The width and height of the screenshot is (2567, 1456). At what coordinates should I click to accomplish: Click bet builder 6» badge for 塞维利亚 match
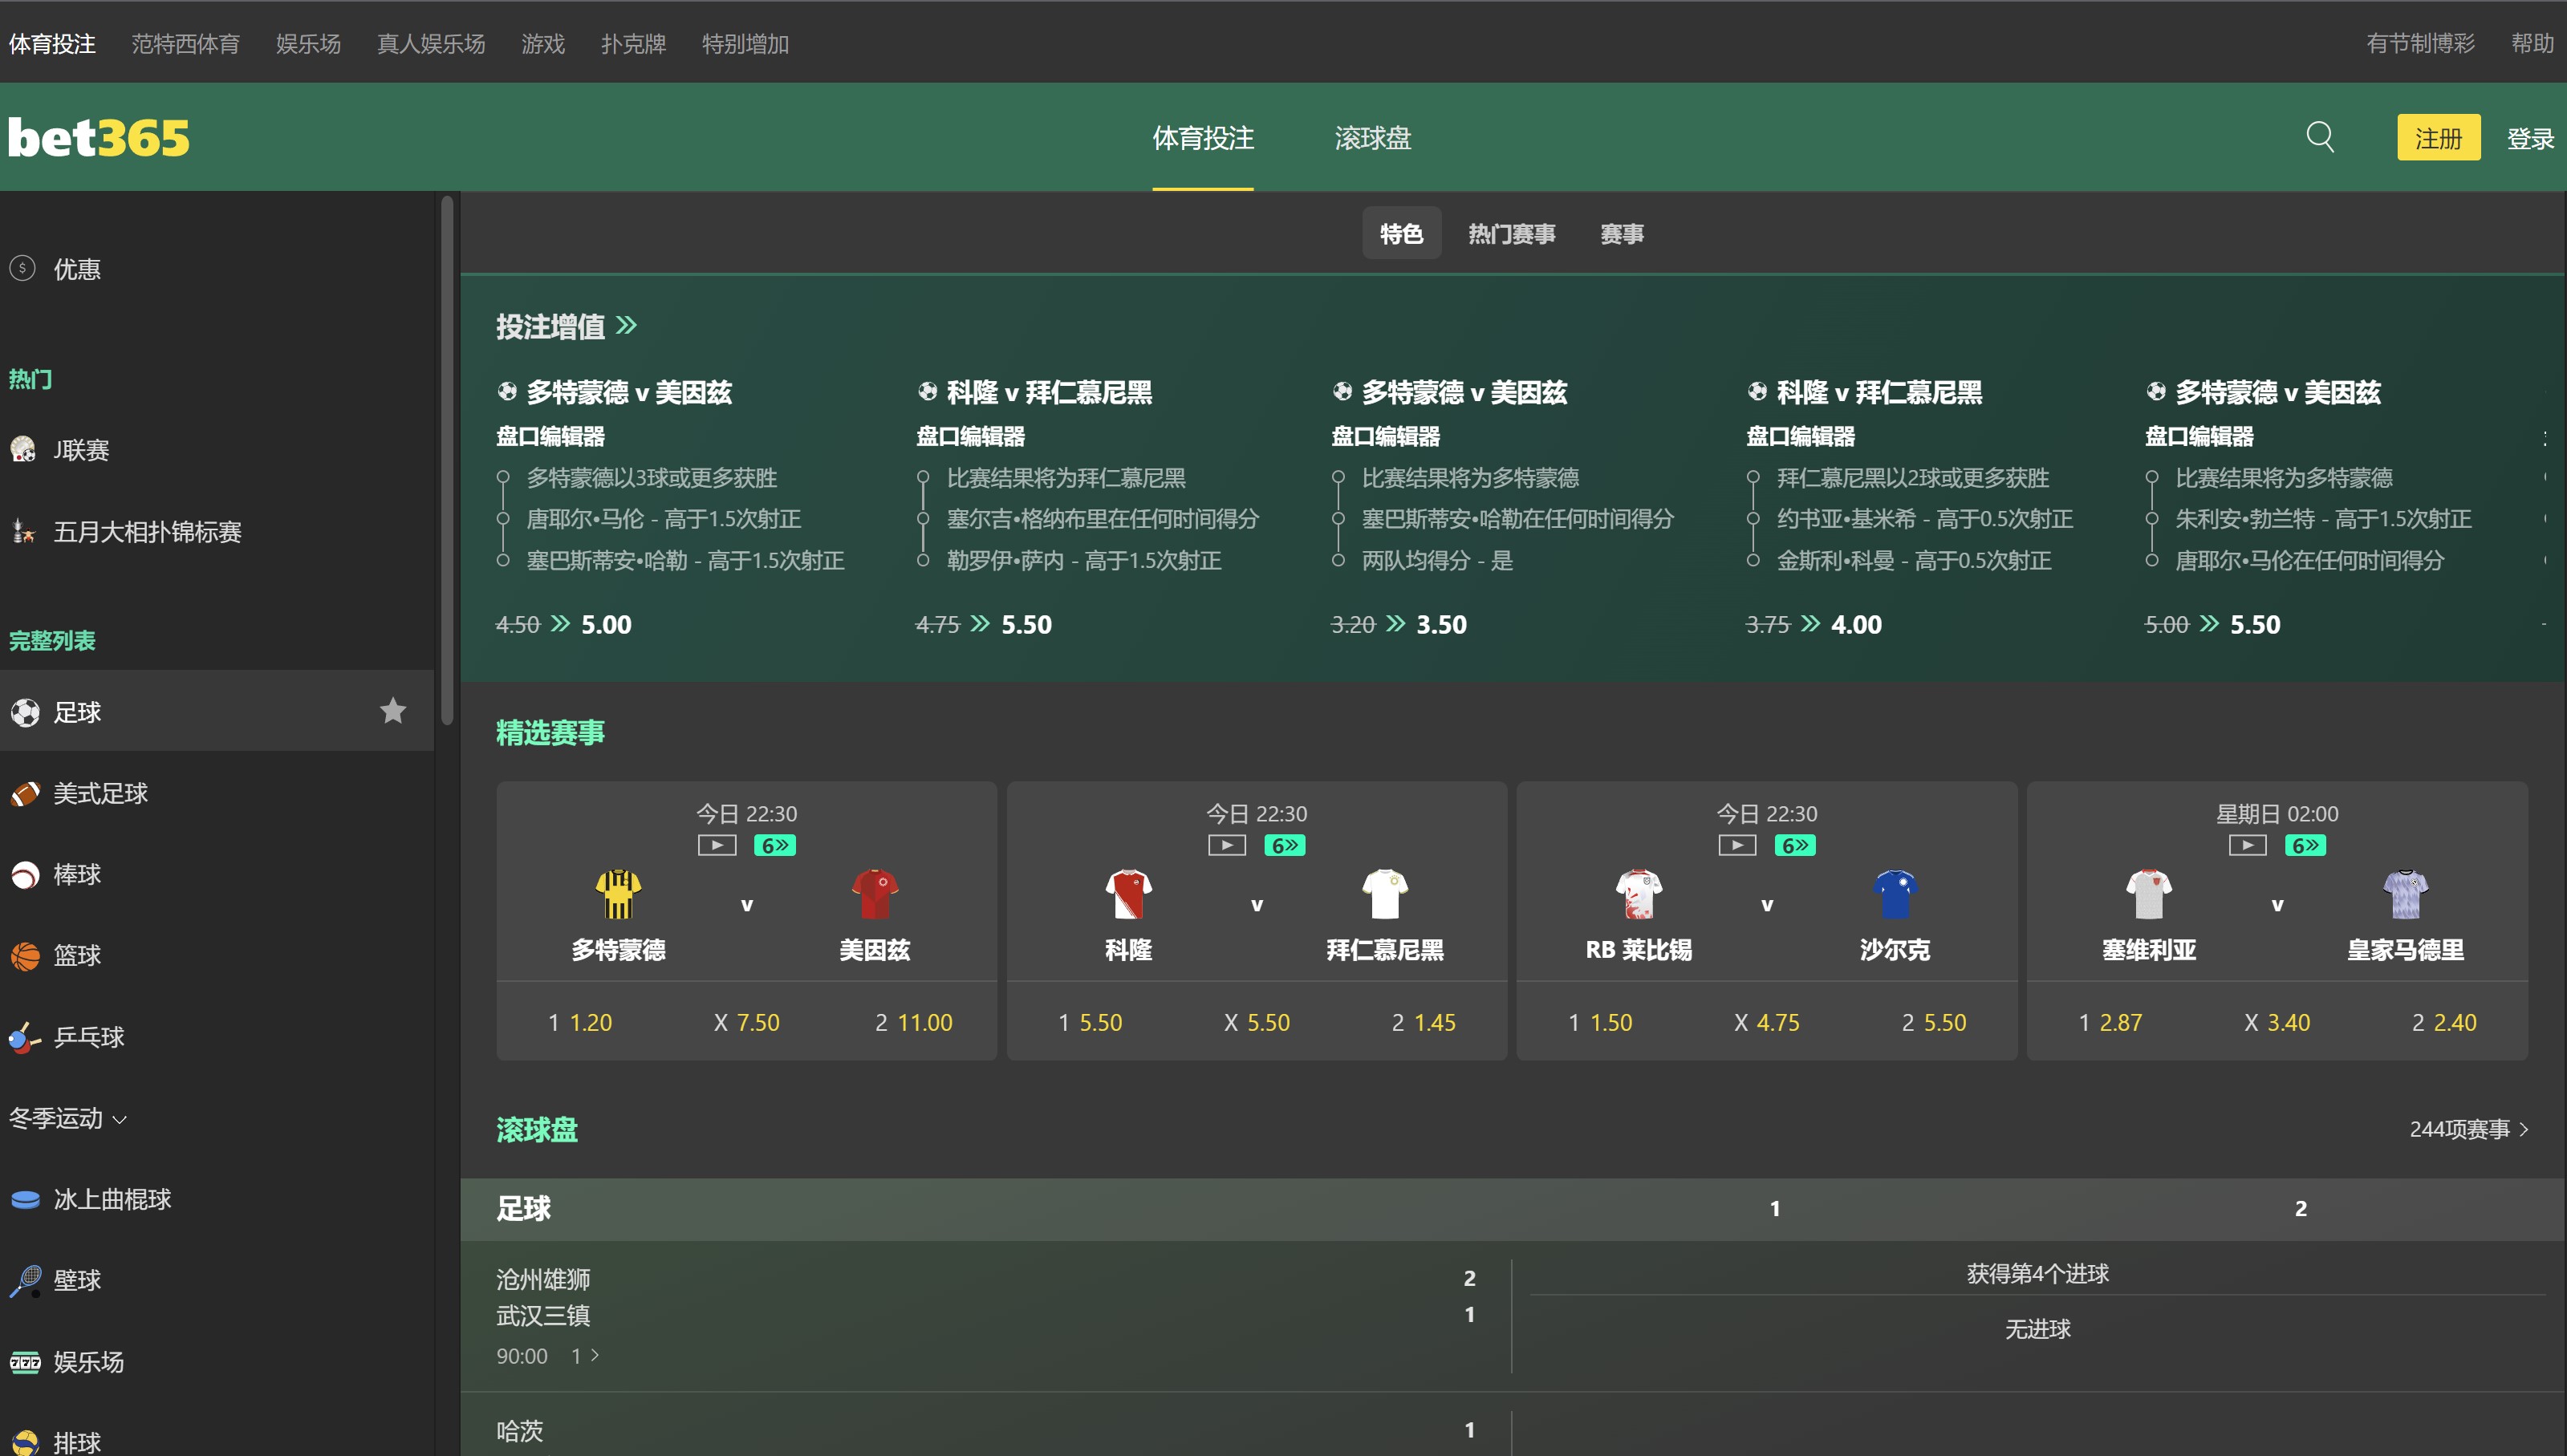click(2305, 845)
